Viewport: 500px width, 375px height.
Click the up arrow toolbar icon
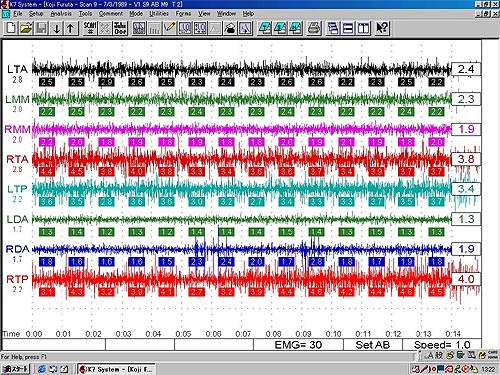pyautogui.click(x=71, y=28)
